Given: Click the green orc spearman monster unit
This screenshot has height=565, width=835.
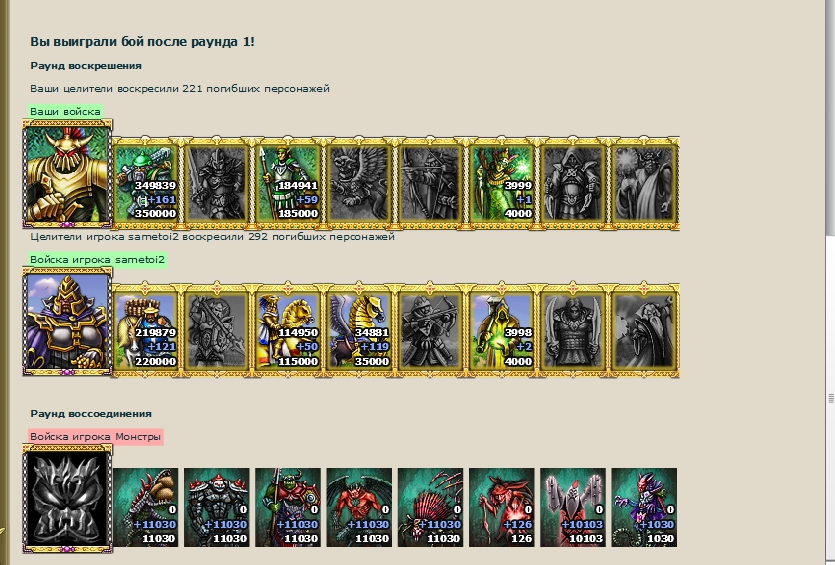Looking at the screenshot, I should [x=288, y=507].
